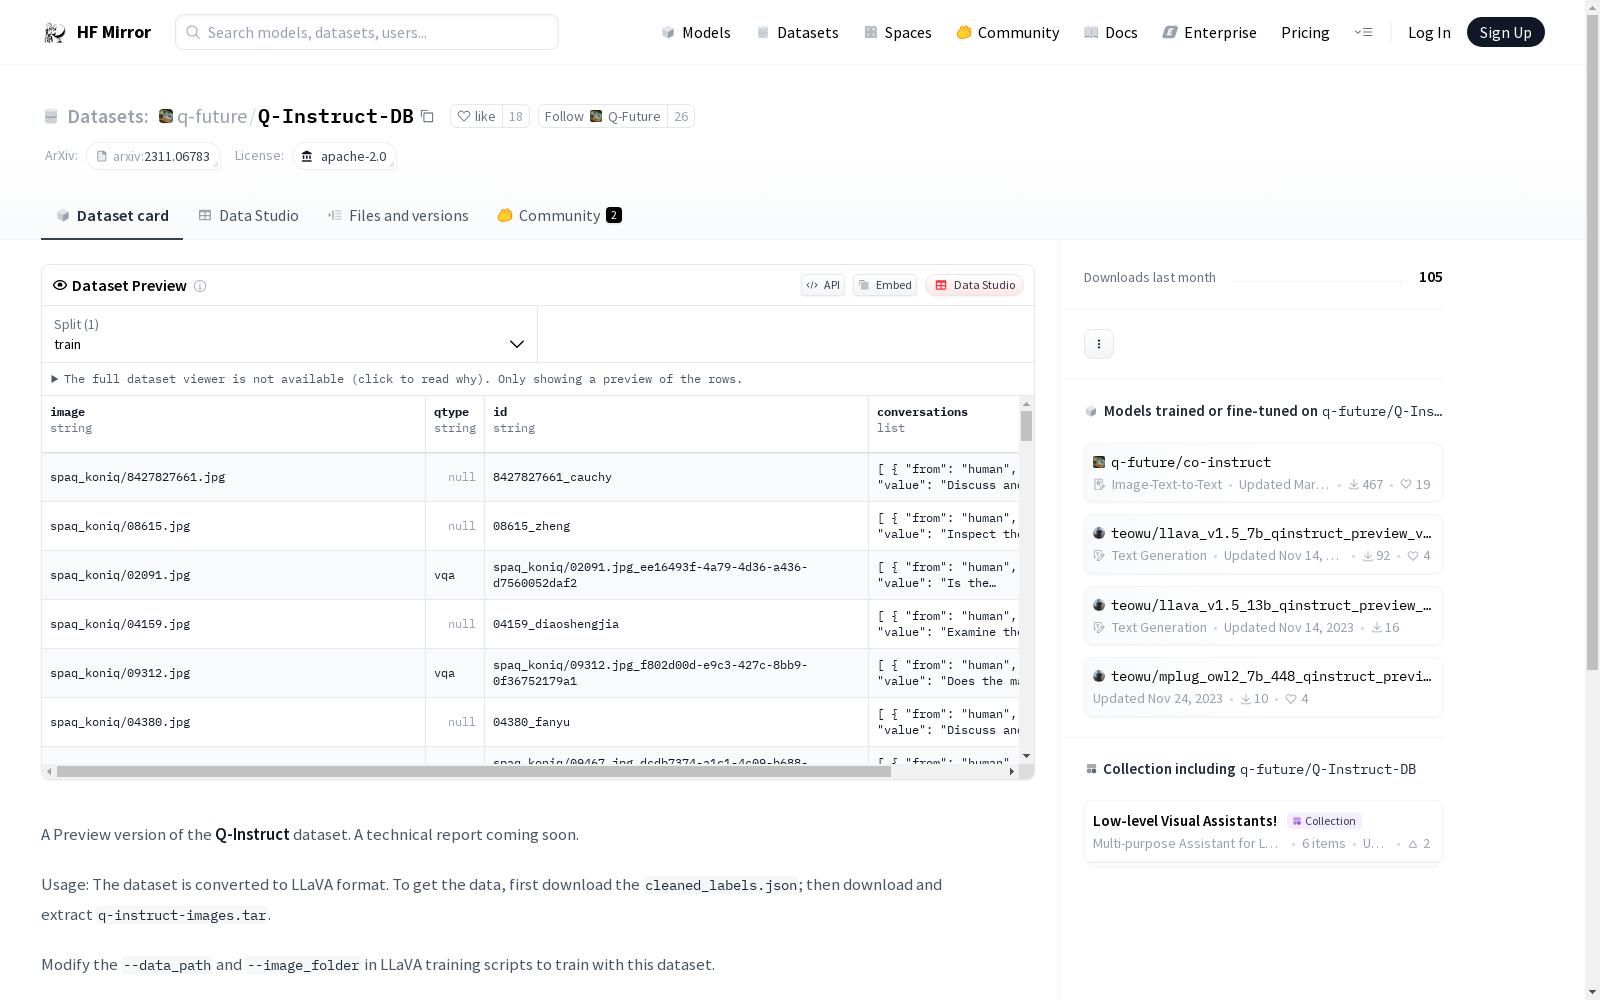Select cell 8427827661_cauchy

677,477
